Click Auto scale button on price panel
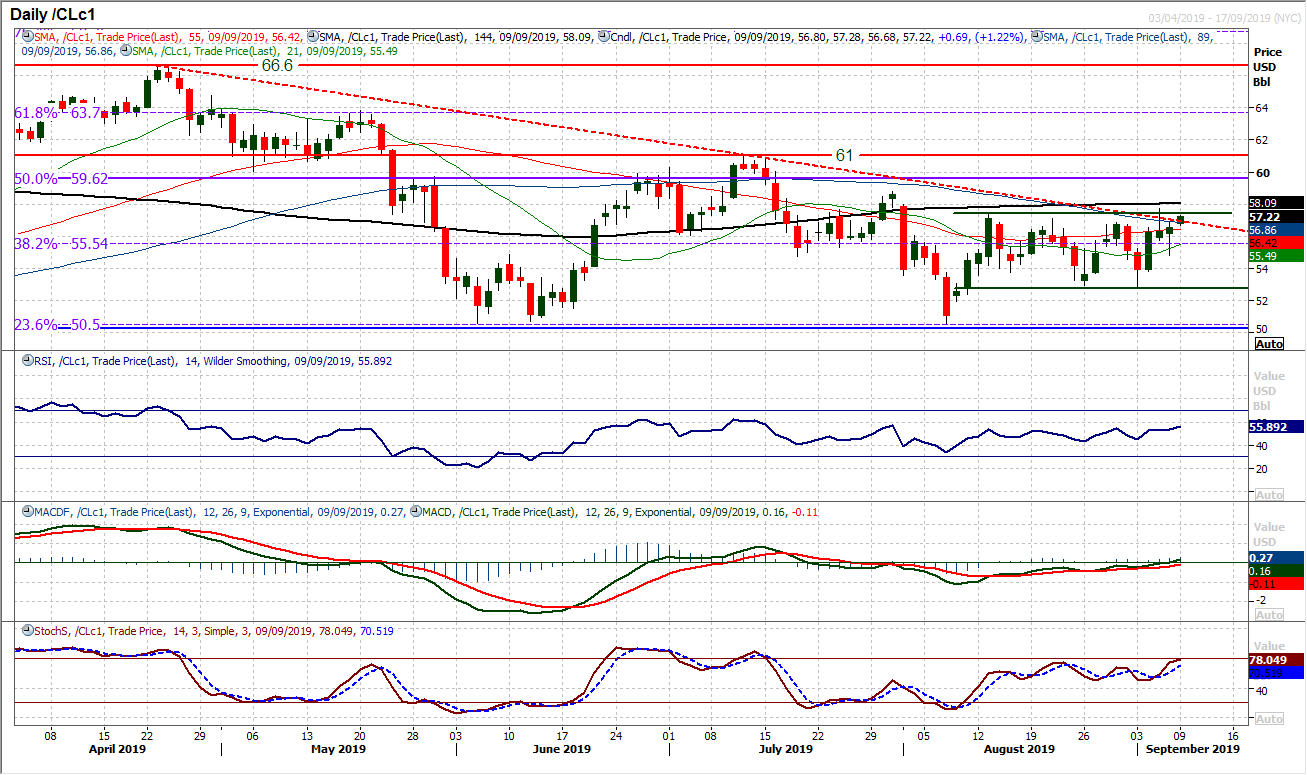1307x775 pixels. pos(1269,343)
